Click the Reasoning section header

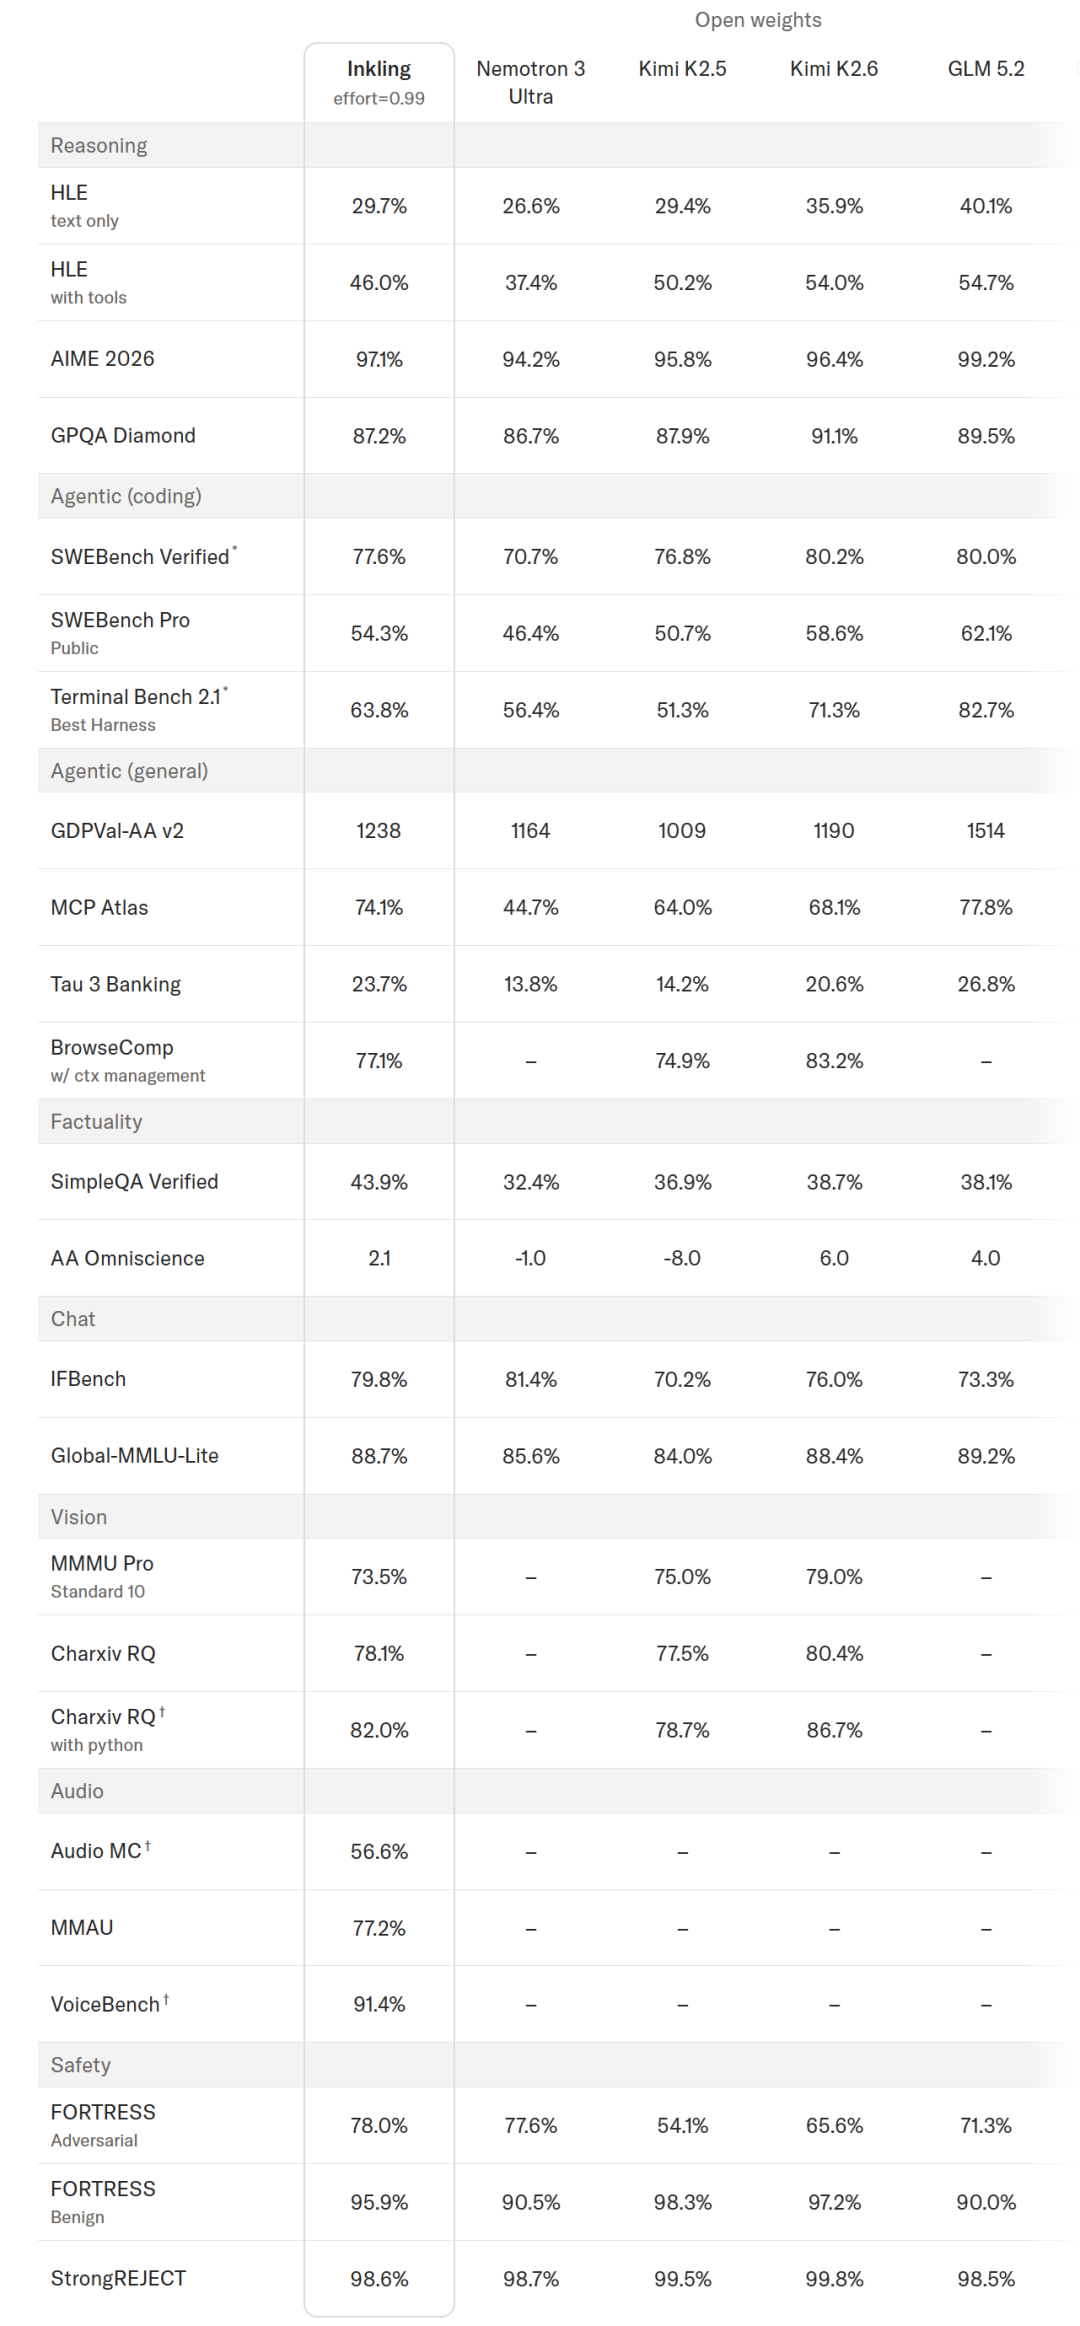coord(99,146)
